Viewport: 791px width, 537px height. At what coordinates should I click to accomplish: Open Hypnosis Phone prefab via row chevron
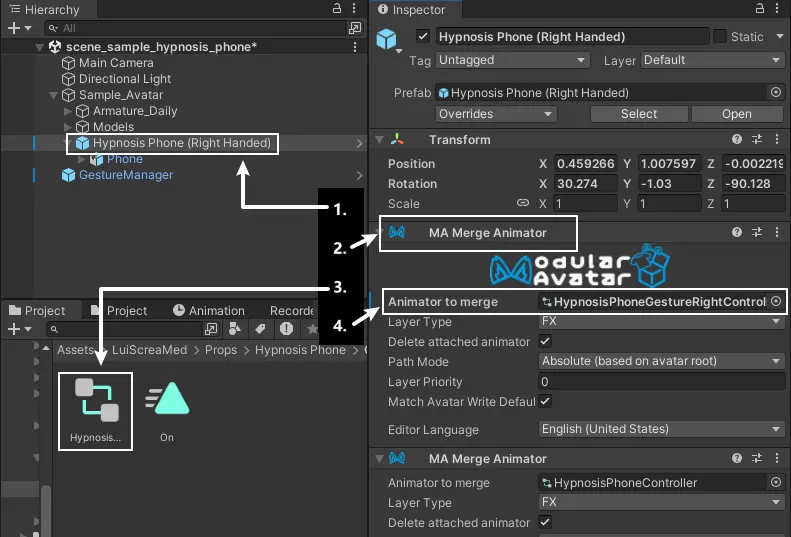coord(359,143)
